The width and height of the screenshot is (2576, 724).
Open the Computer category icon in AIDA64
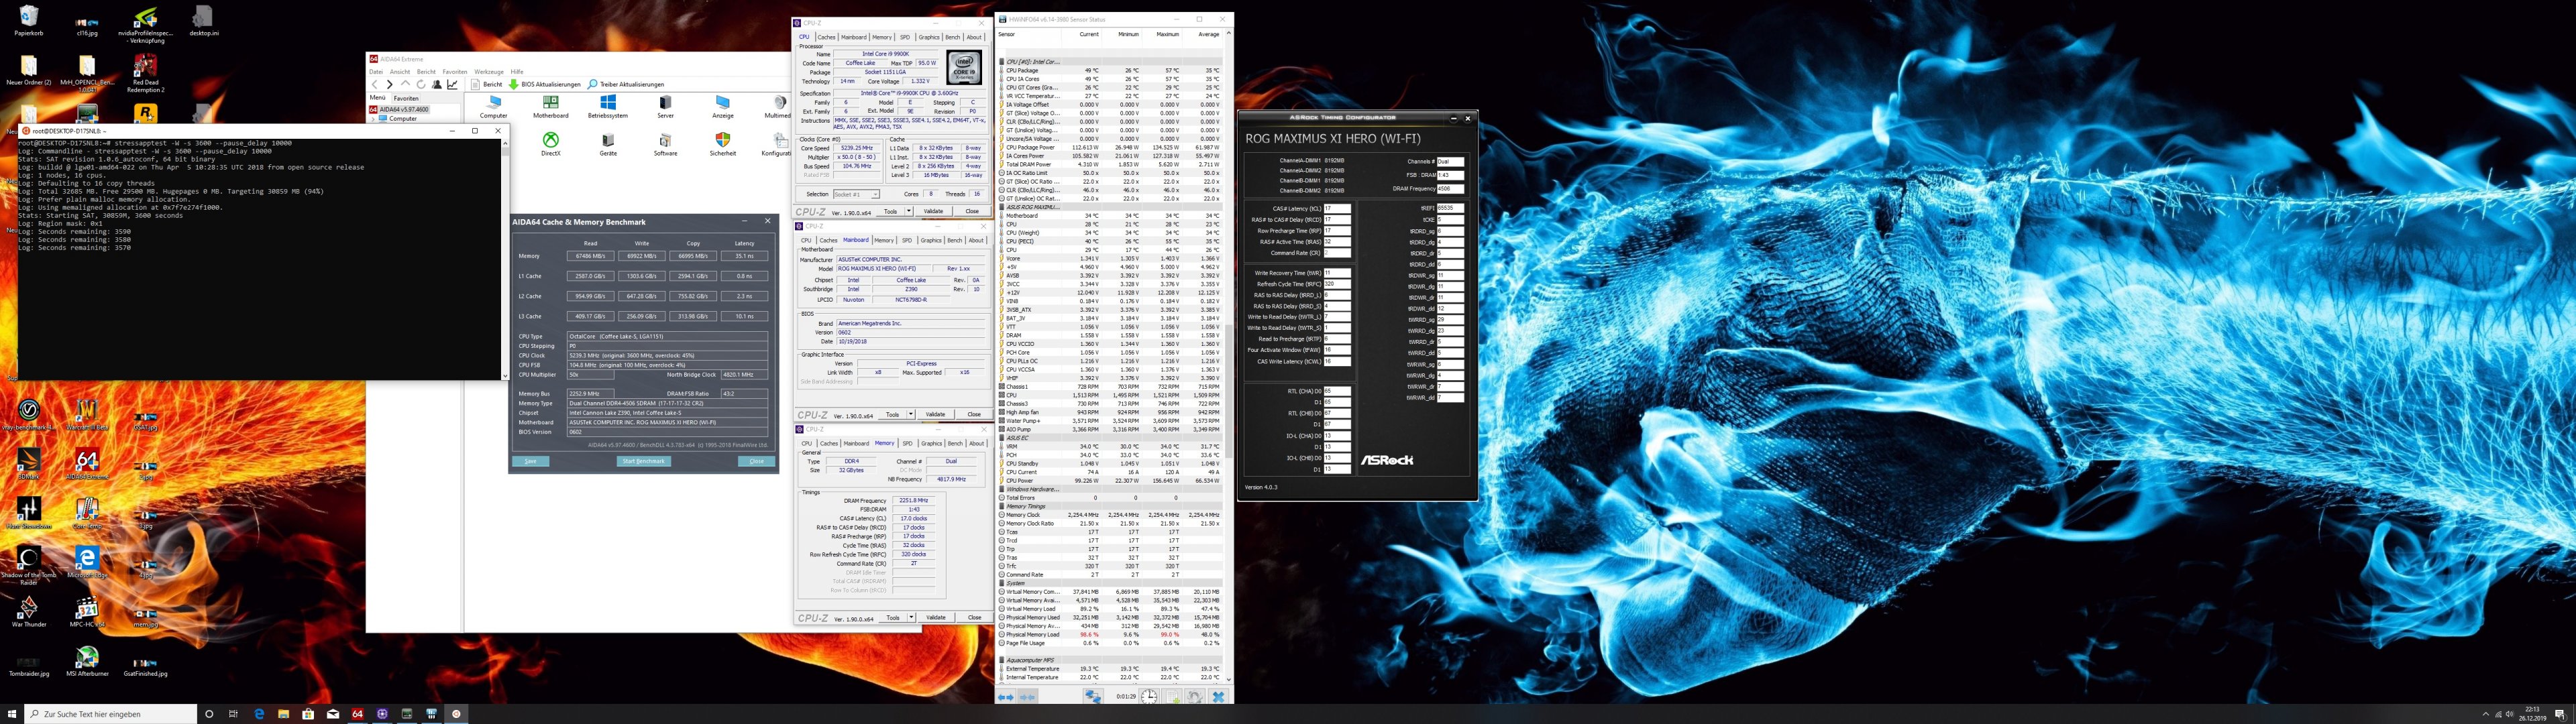[x=494, y=107]
